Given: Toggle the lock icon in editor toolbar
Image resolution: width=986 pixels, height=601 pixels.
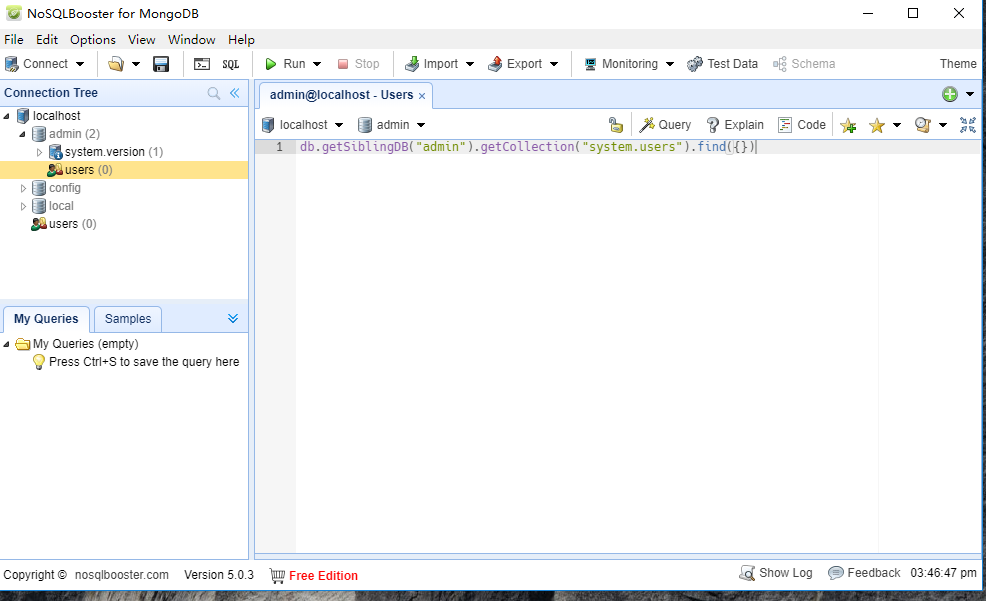Looking at the screenshot, I should pos(616,125).
